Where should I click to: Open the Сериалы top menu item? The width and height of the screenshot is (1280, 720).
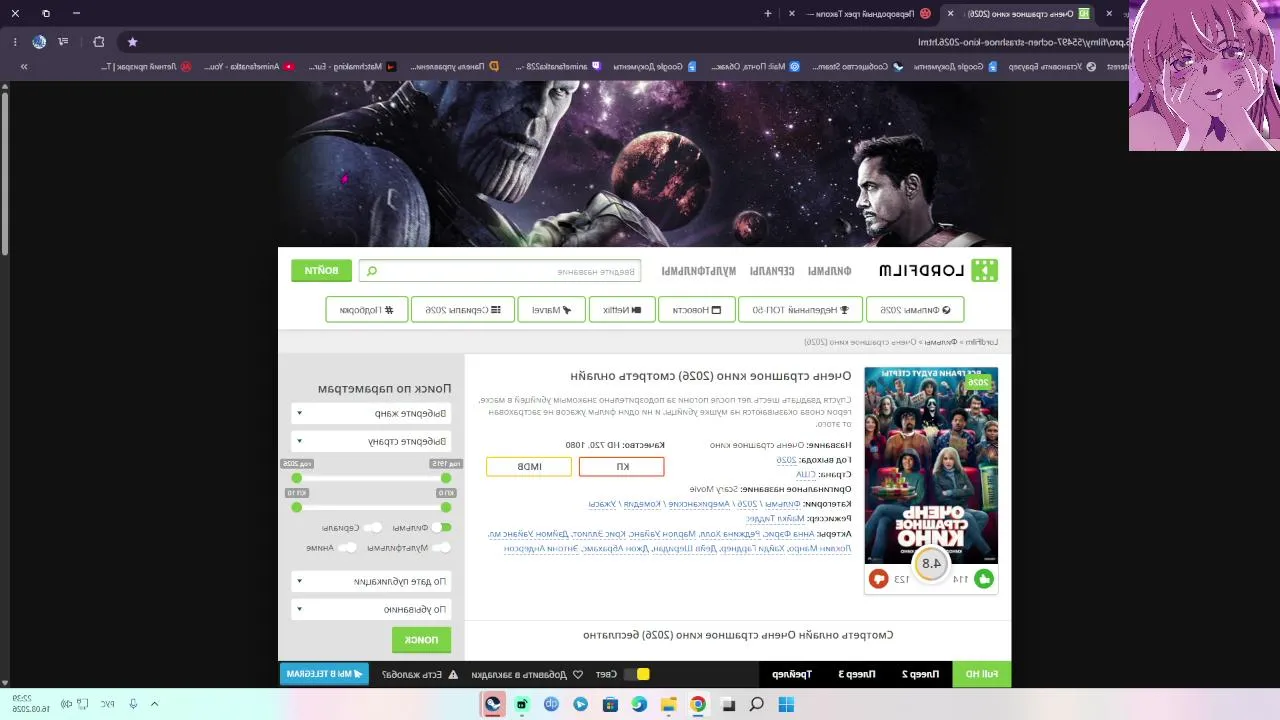772,271
